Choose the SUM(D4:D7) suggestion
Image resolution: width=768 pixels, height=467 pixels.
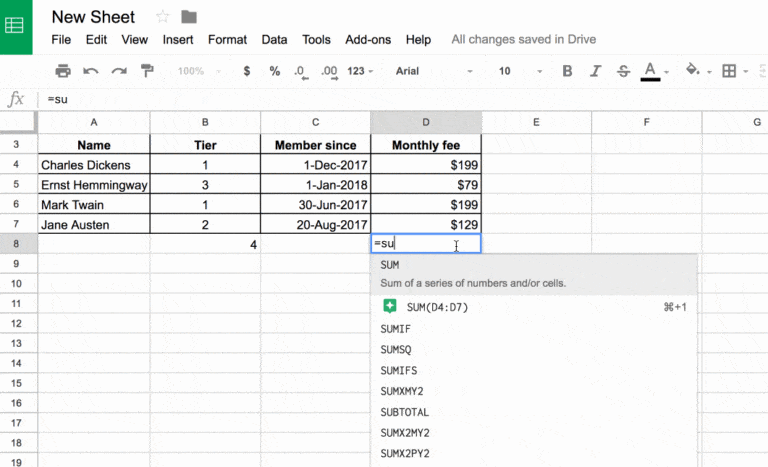[x=424, y=307]
